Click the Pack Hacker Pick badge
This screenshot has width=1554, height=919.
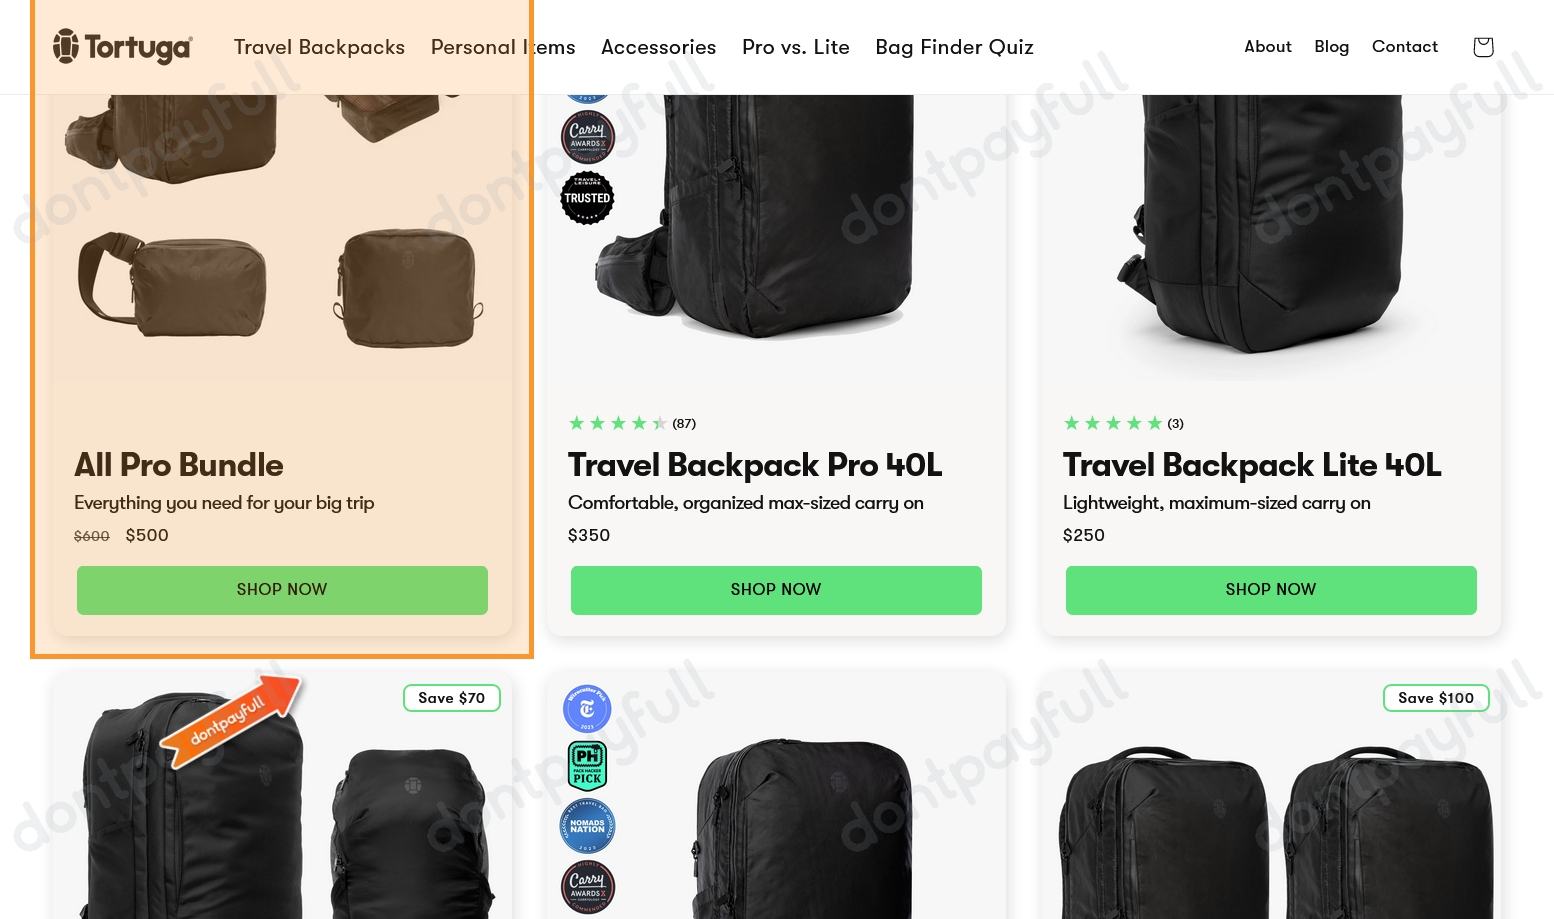point(587,765)
